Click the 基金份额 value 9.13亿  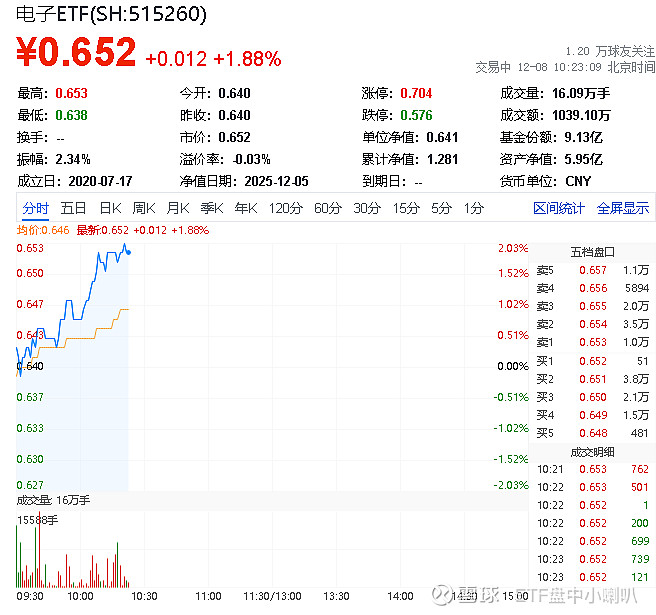[583, 137]
